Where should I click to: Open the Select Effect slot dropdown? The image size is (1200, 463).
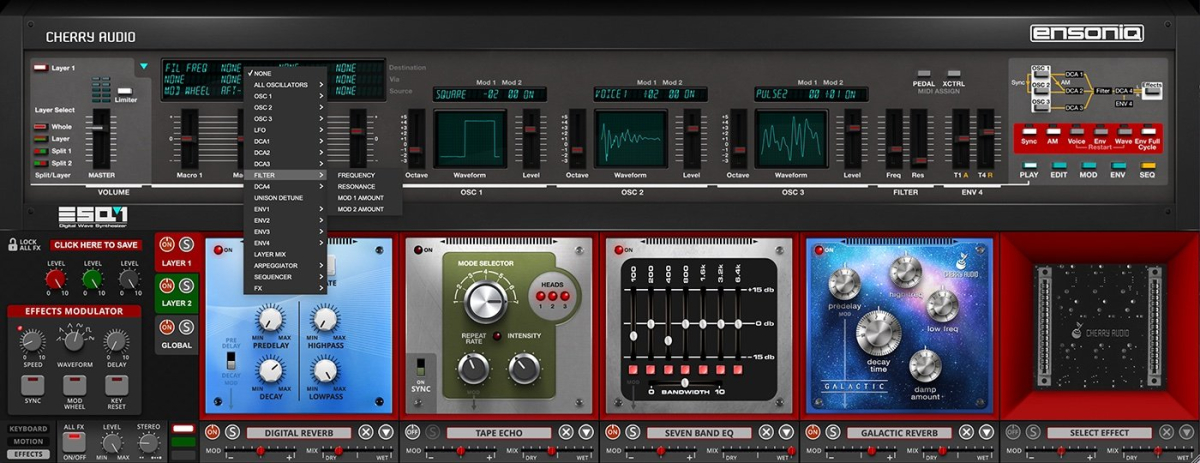click(1186, 432)
